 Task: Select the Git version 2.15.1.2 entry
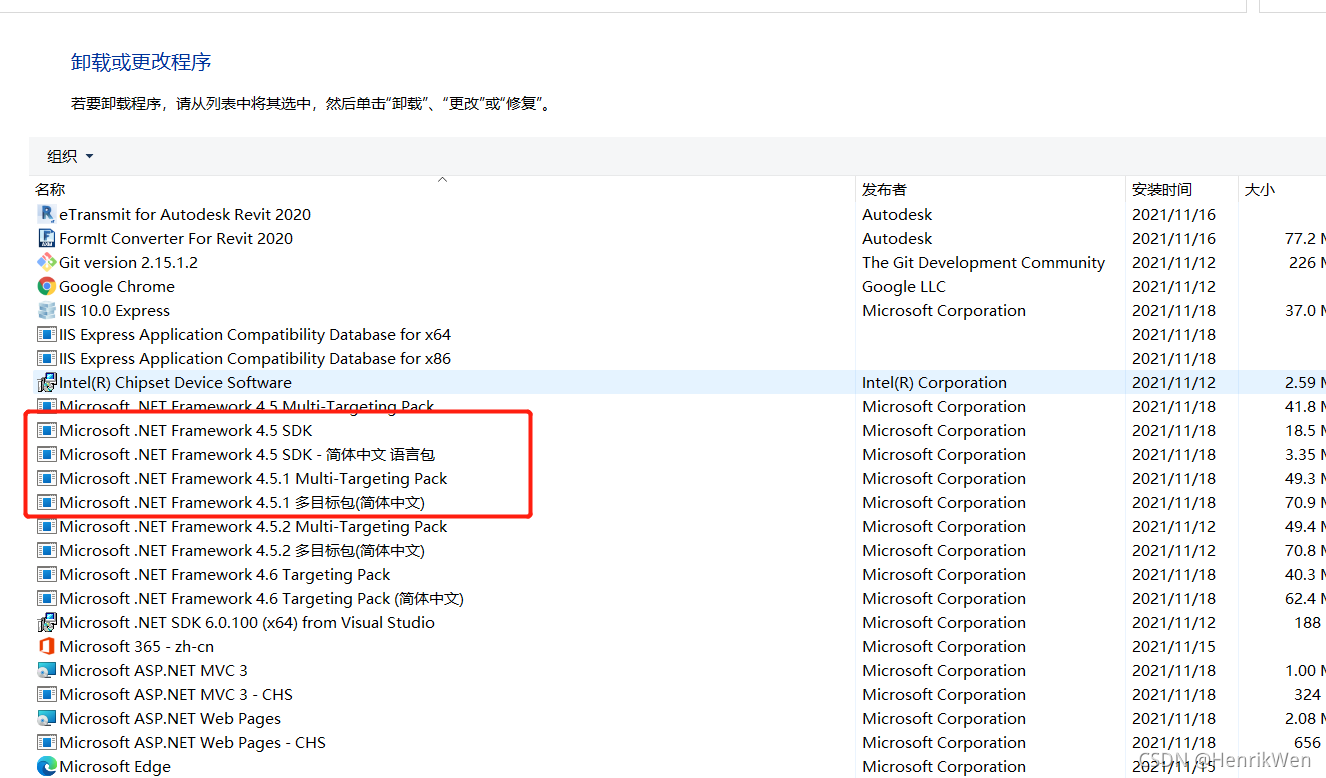tap(128, 262)
